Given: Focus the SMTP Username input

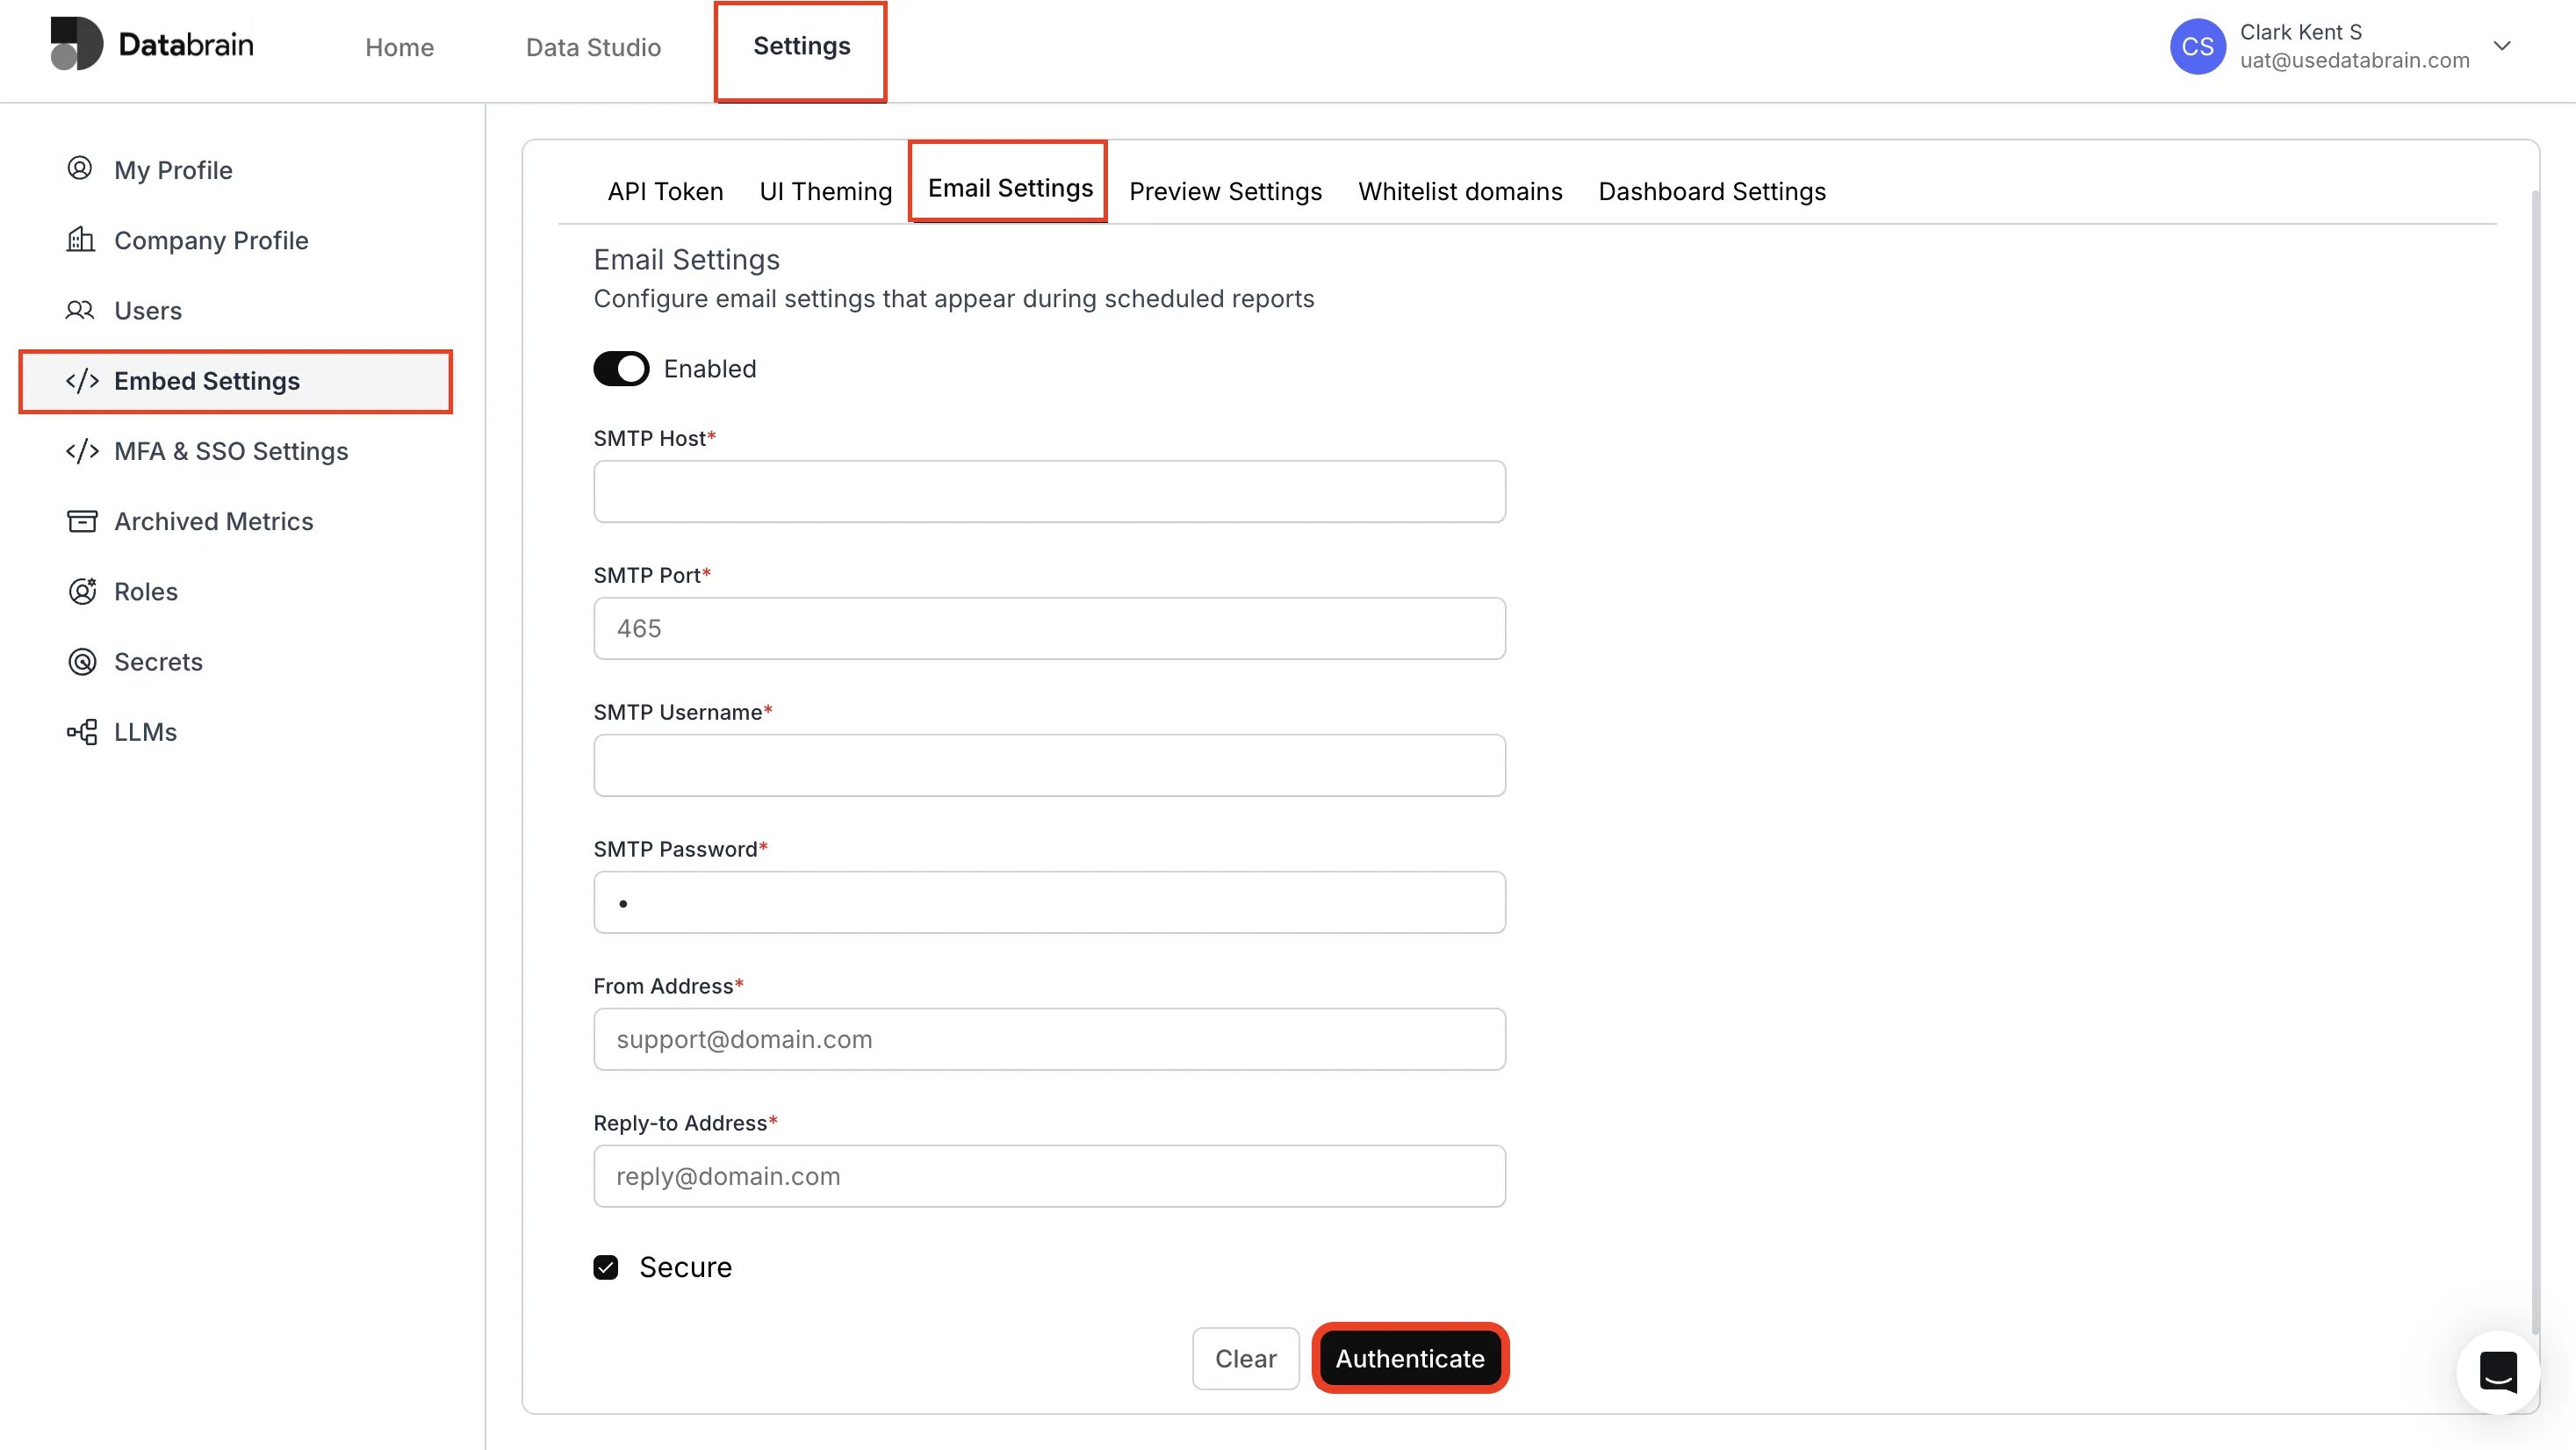Looking at the screenshot, I should click(x=1049, y=765).
